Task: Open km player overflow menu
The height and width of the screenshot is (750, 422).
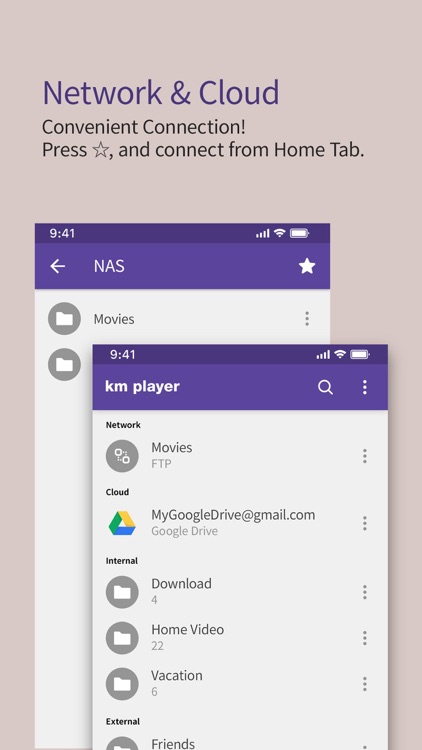Action: pyautogui.click(x=365, y=387)
